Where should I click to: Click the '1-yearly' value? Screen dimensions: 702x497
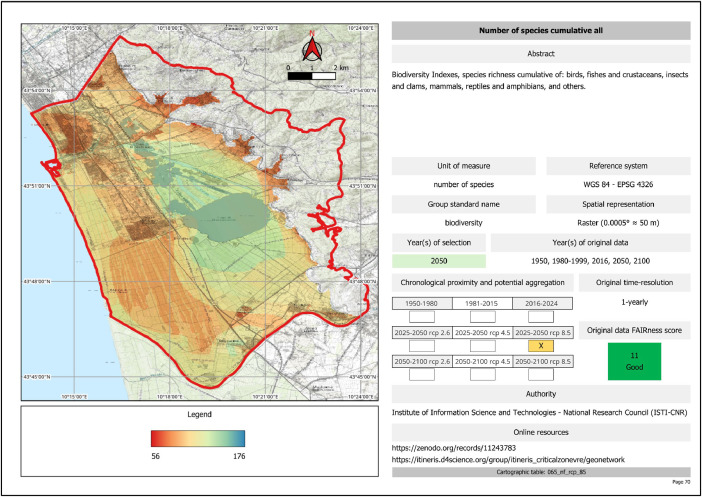pos(634,302)
